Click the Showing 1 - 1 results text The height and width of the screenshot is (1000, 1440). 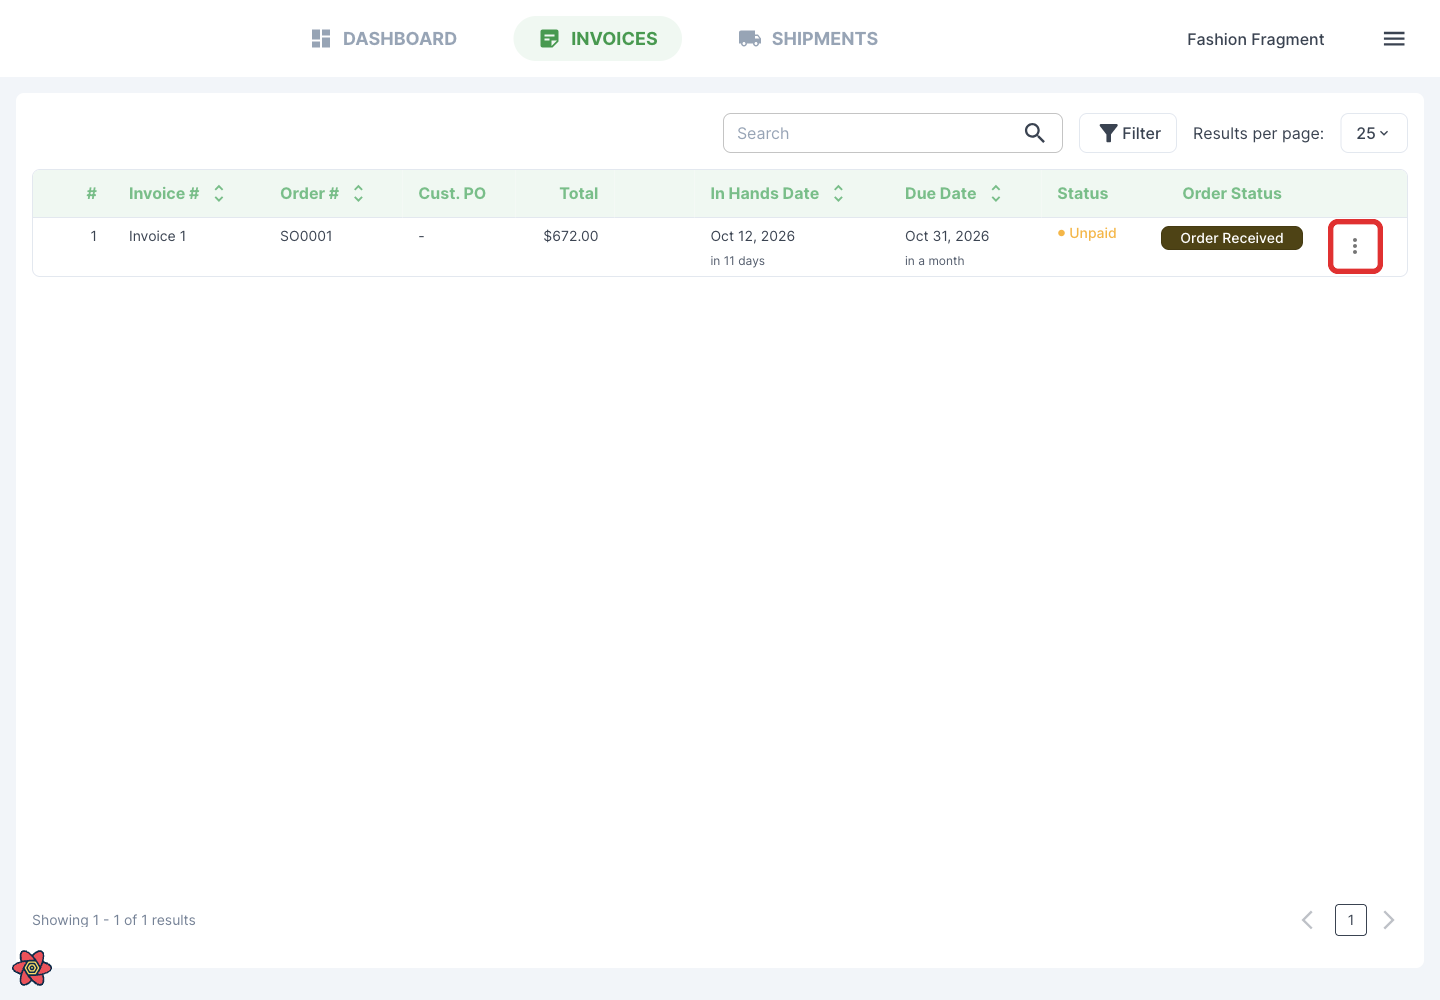tap(114, 920)
